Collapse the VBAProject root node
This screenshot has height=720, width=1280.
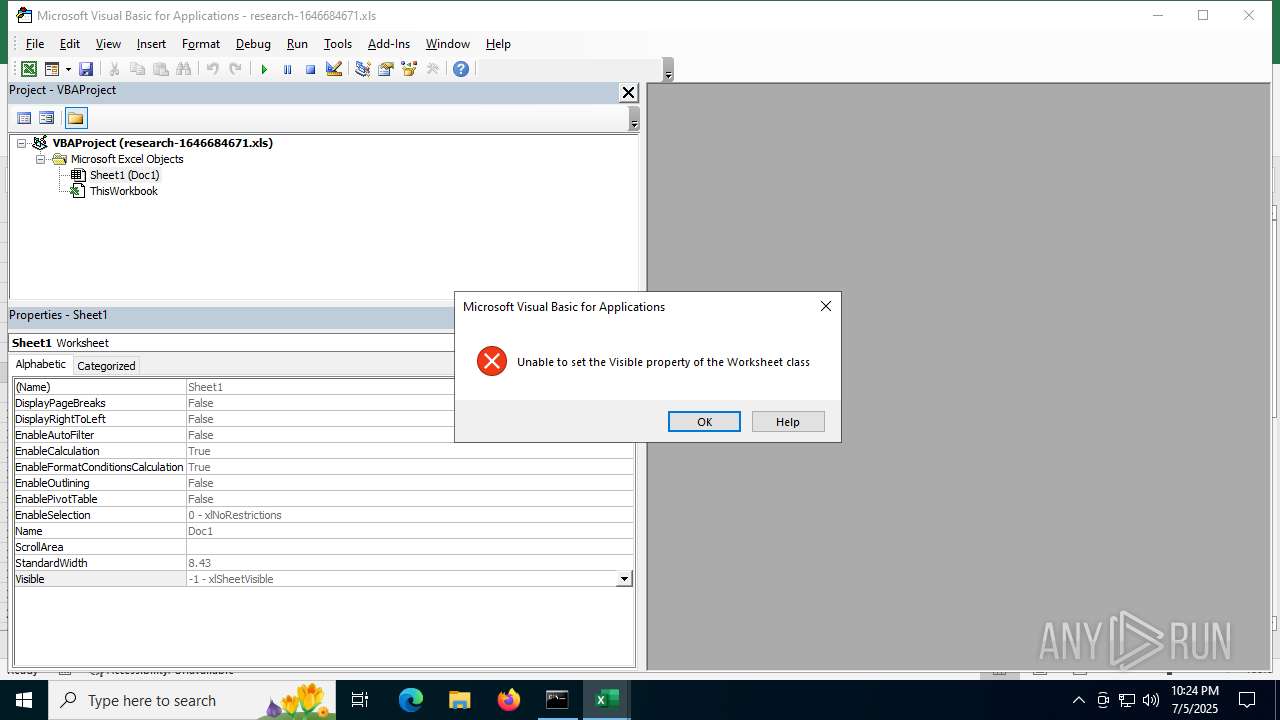coord(21,143)
